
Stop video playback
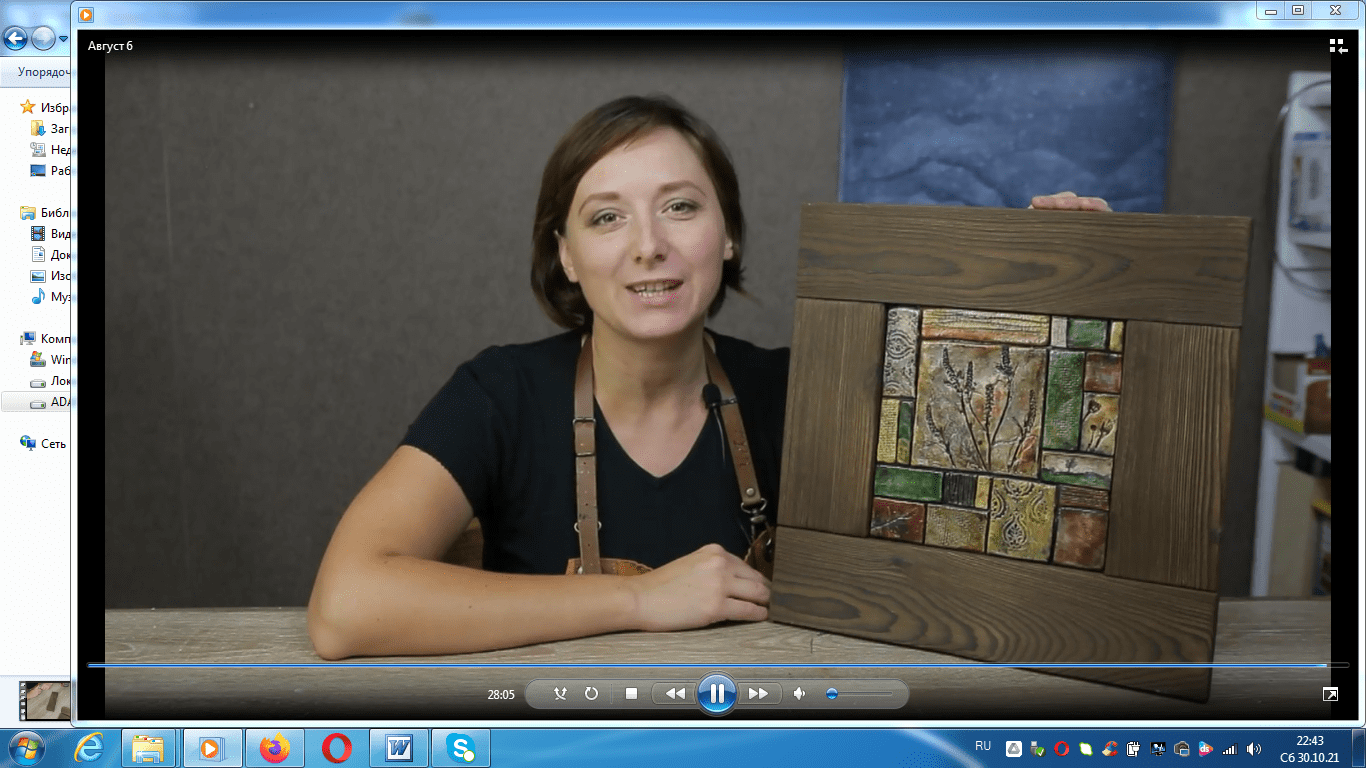[x=631, y=693]
